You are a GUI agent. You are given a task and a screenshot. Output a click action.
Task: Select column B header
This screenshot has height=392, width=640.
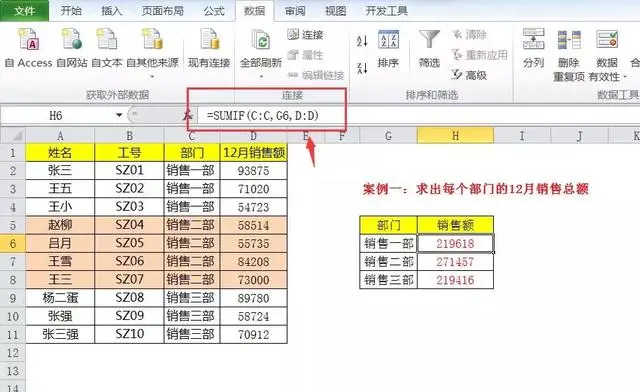(129, 136)
